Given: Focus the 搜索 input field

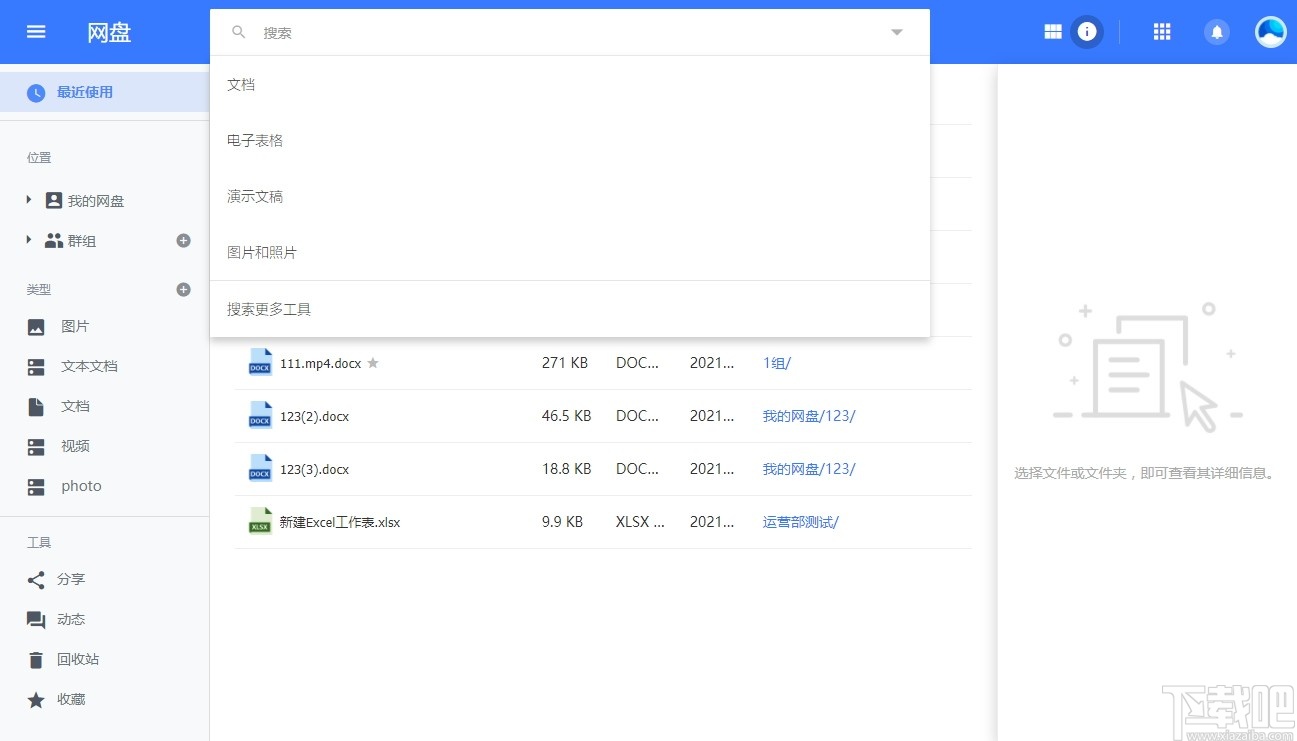Looking at the screenshot, I should [x=570, y=32].
